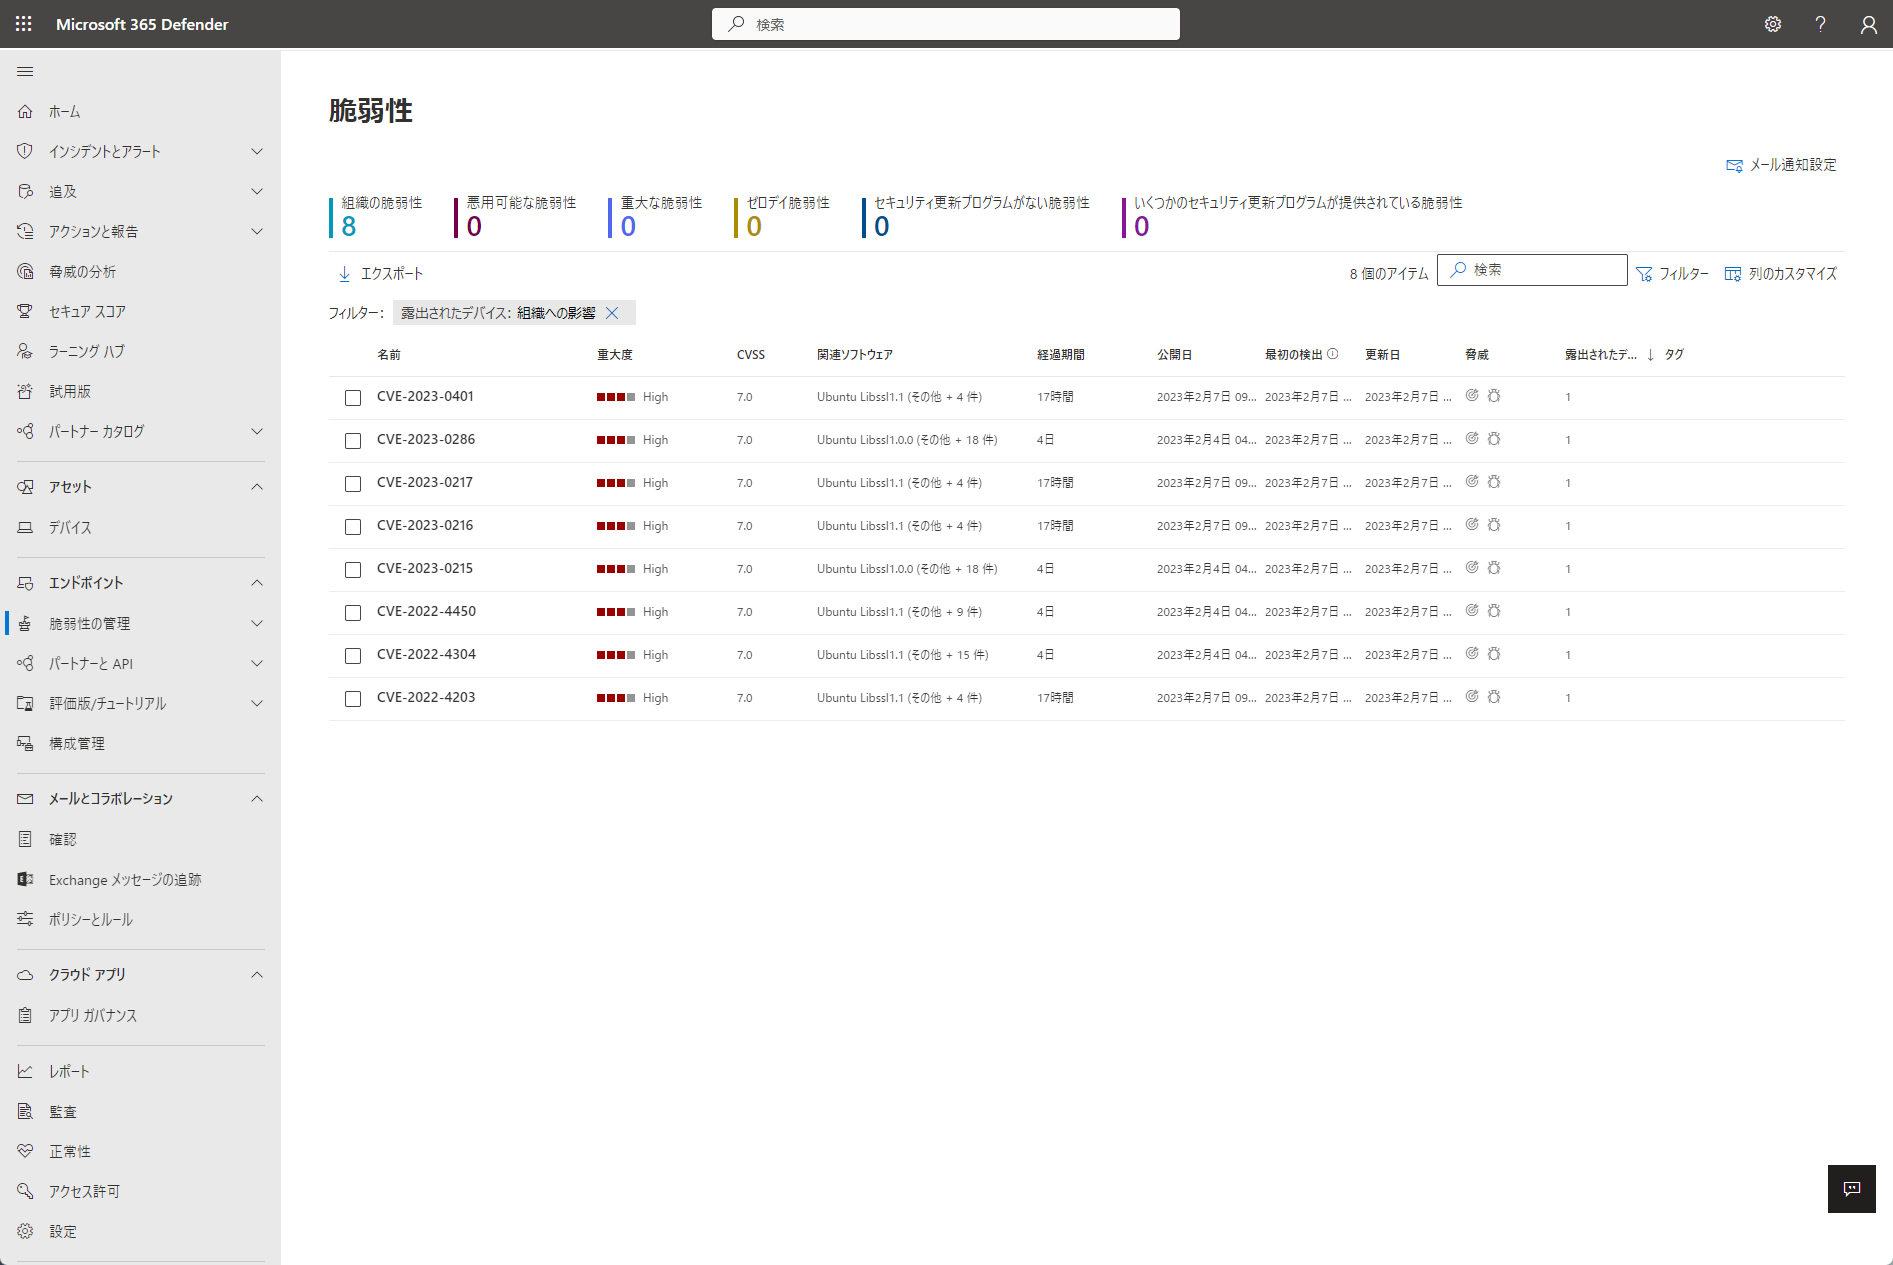Click the ホーム home icon
Viewport: 1893px width, 1265px height.
pyautogui.click(x=25, y=111)
